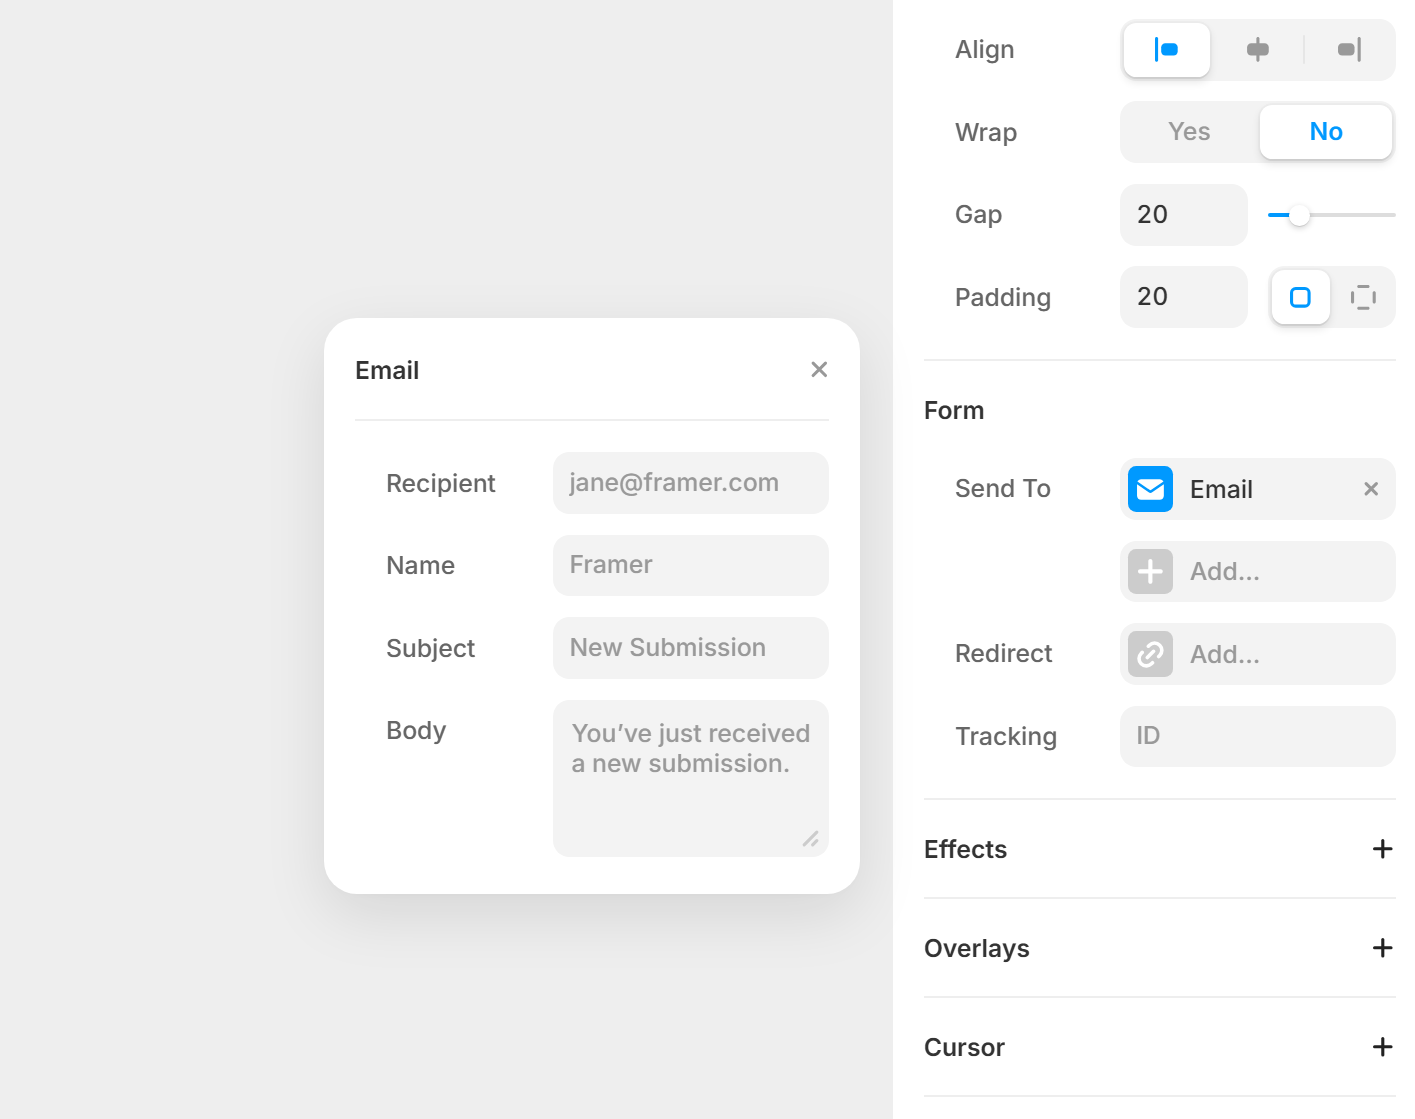1415x1119 pixels.
Task: Click the Recipient field showing jane@framer.com
Action: click(690, 482)
